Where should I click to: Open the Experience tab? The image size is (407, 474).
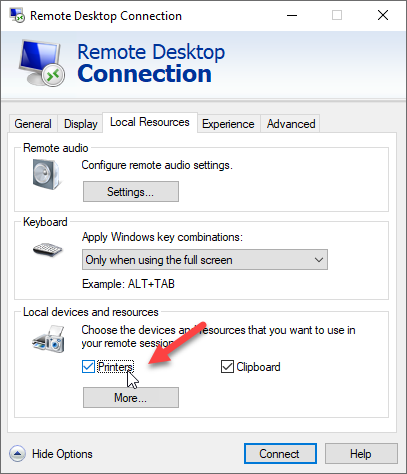(228, 124)
